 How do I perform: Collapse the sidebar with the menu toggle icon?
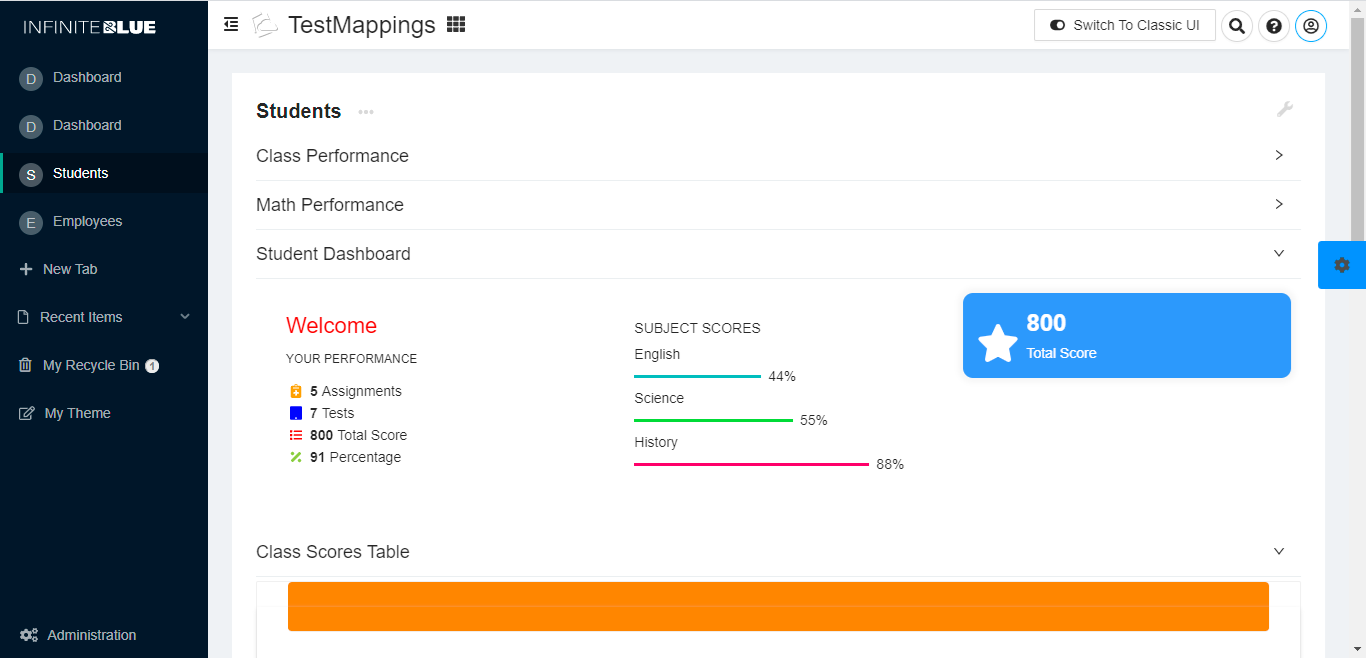point(231,25)
